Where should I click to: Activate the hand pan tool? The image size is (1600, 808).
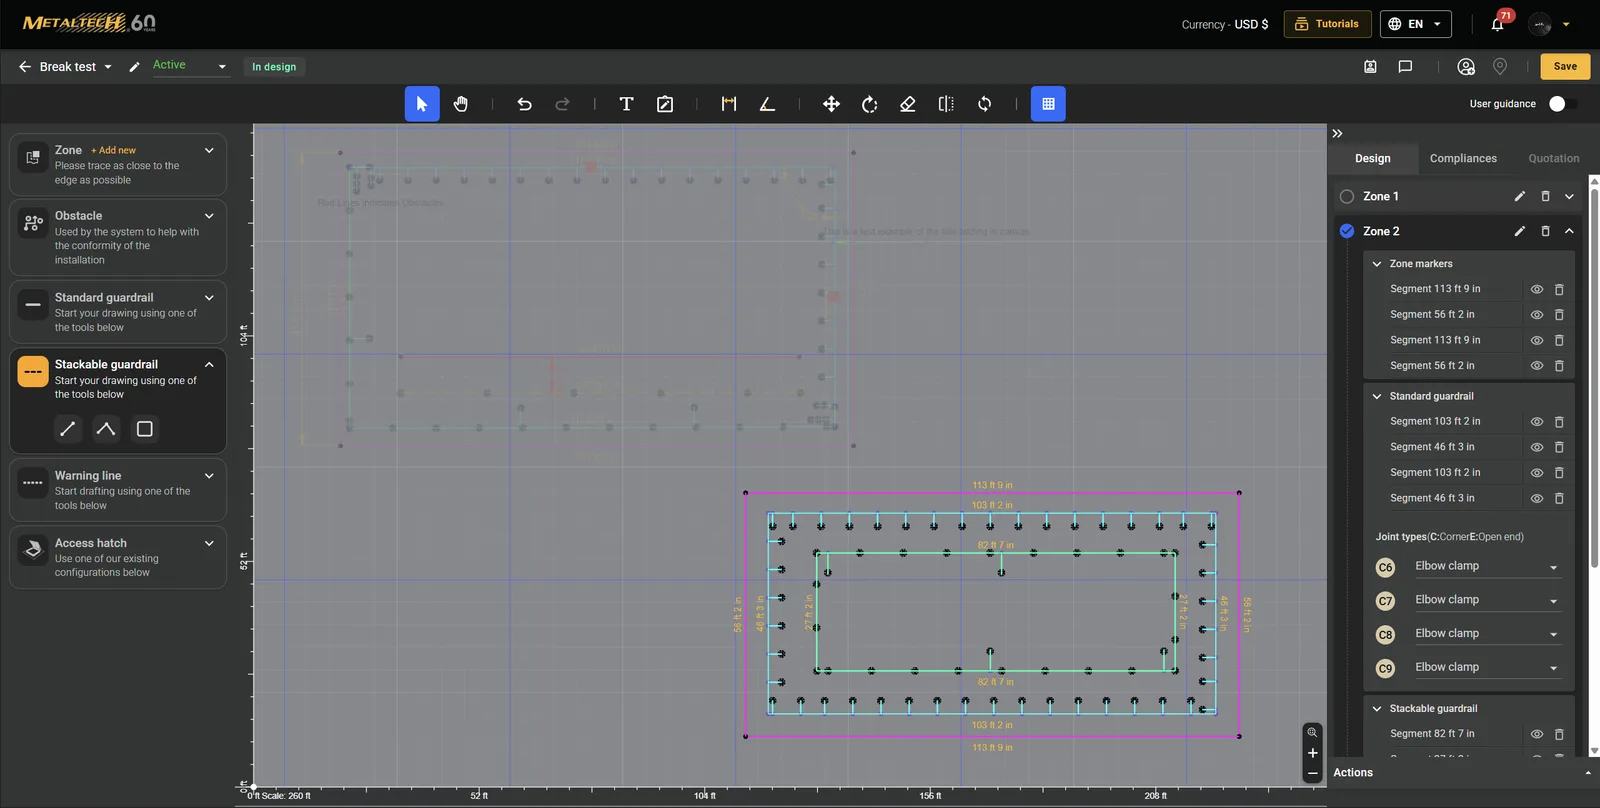click(x=461, y=104)
